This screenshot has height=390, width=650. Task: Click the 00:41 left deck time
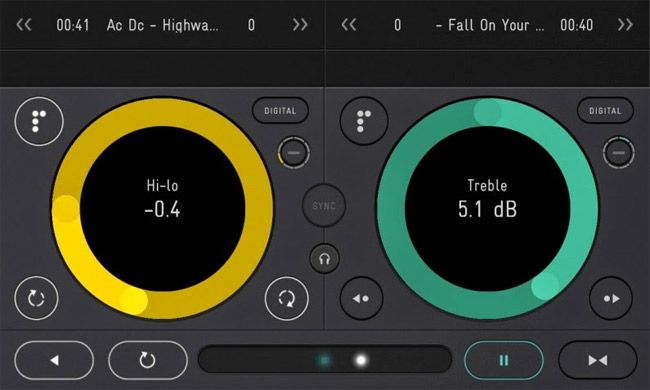pyautogui.click(x=73, y=25)
